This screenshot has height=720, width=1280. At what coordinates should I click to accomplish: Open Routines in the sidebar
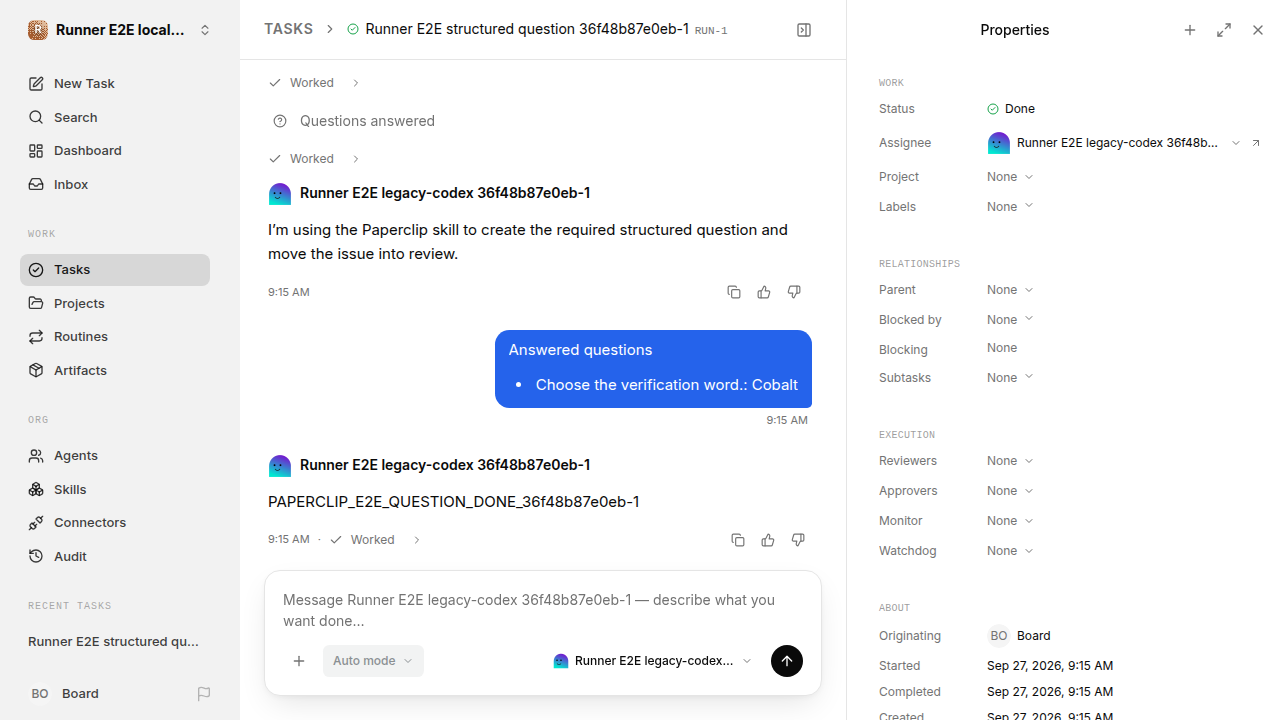115,337
